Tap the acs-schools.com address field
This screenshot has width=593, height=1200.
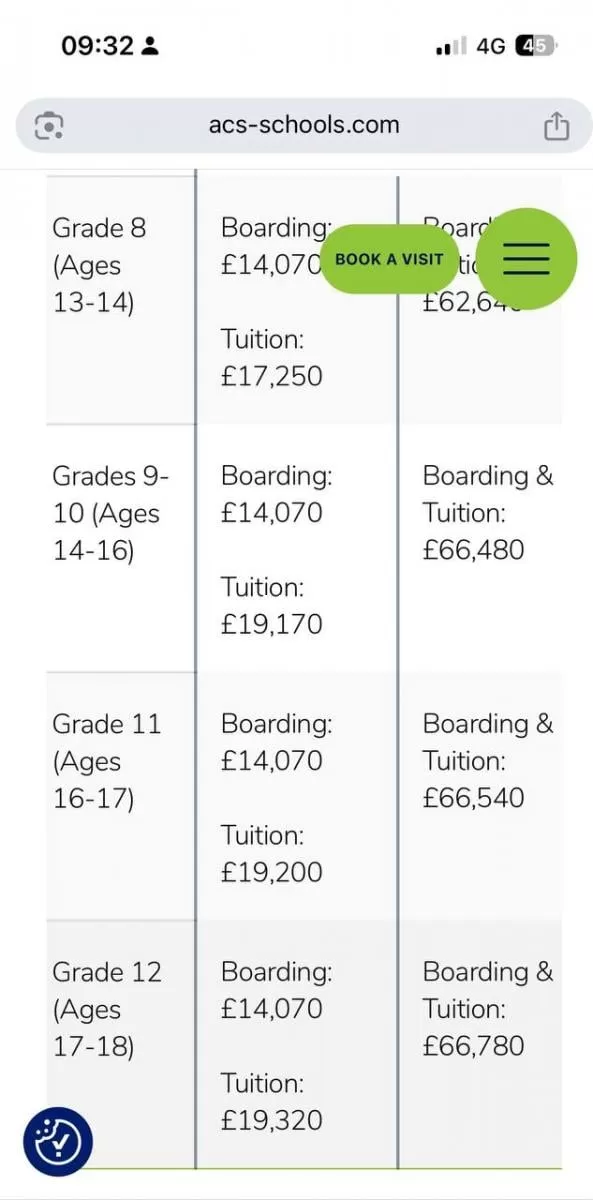pos(304,126)
